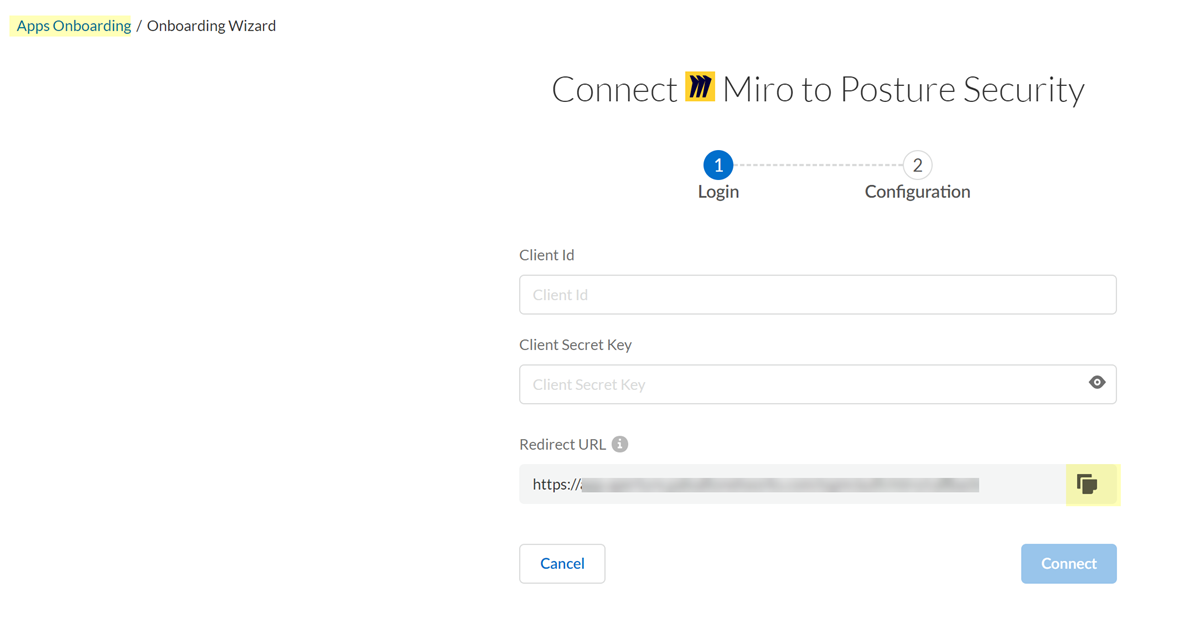The width and height of the screenshot is (1200, 633).
Task: Copy the Redirect URL with copy icon
Action: [x=1087, y=485]
